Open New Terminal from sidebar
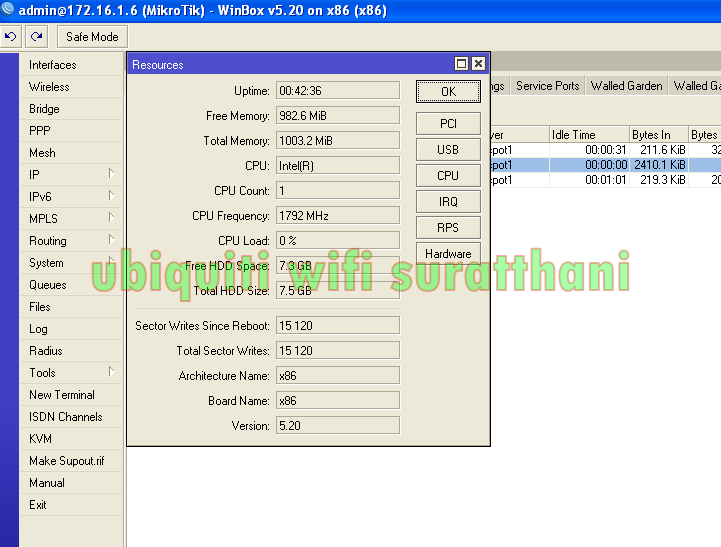Viewport: 721px width, 547px height. [71, 395]
